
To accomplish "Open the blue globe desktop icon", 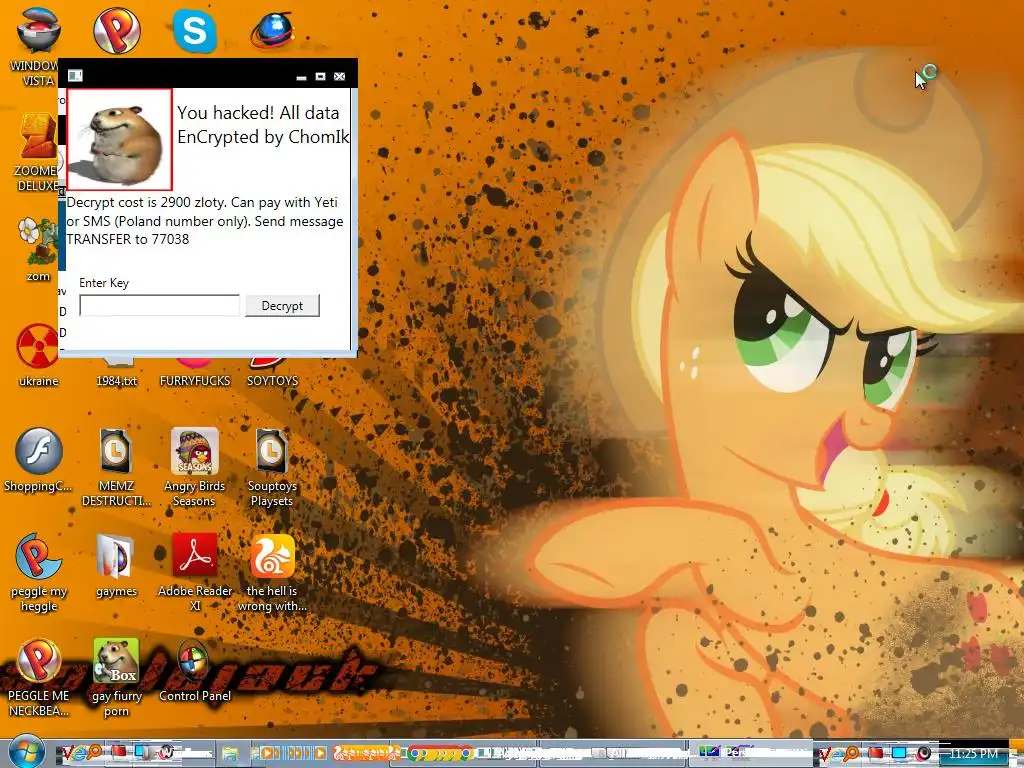I will (272, 31).
